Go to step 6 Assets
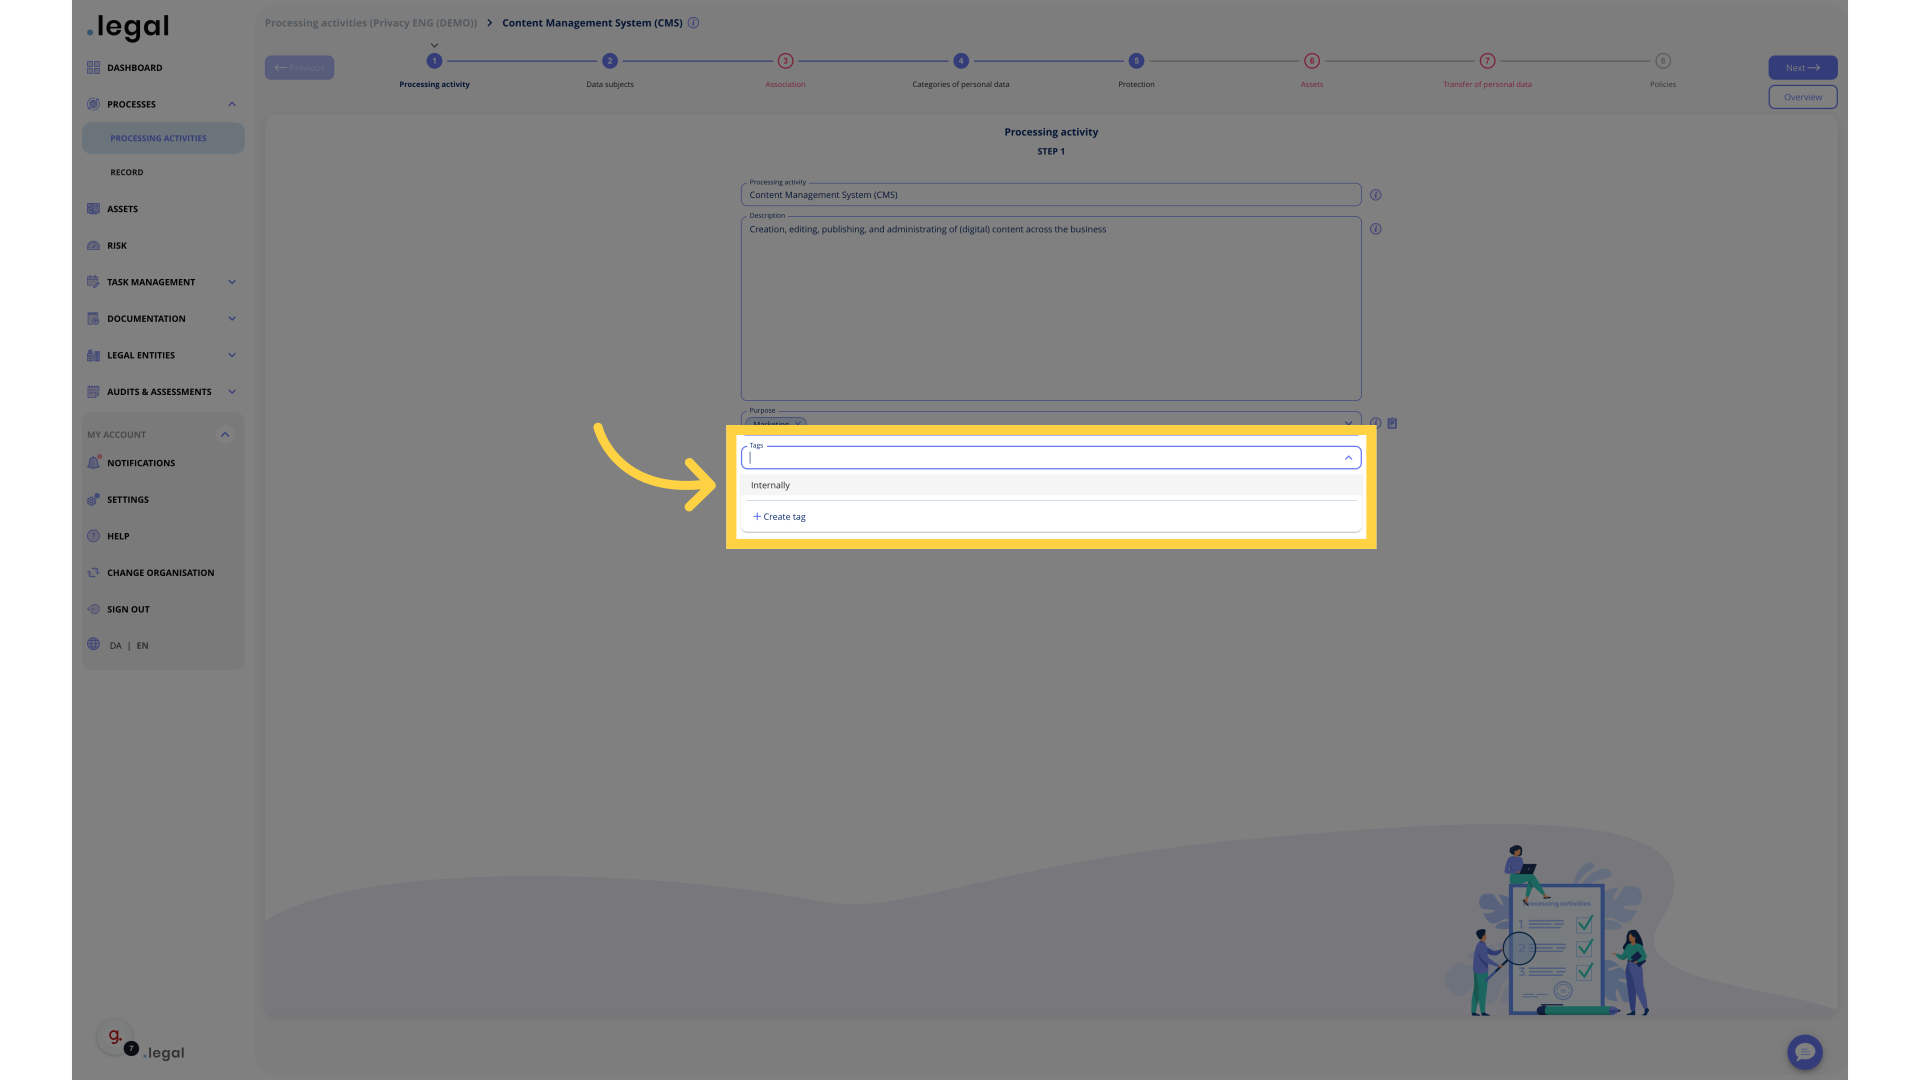The height and width of the screenshot is (1080, 1920). (1312, 61)
